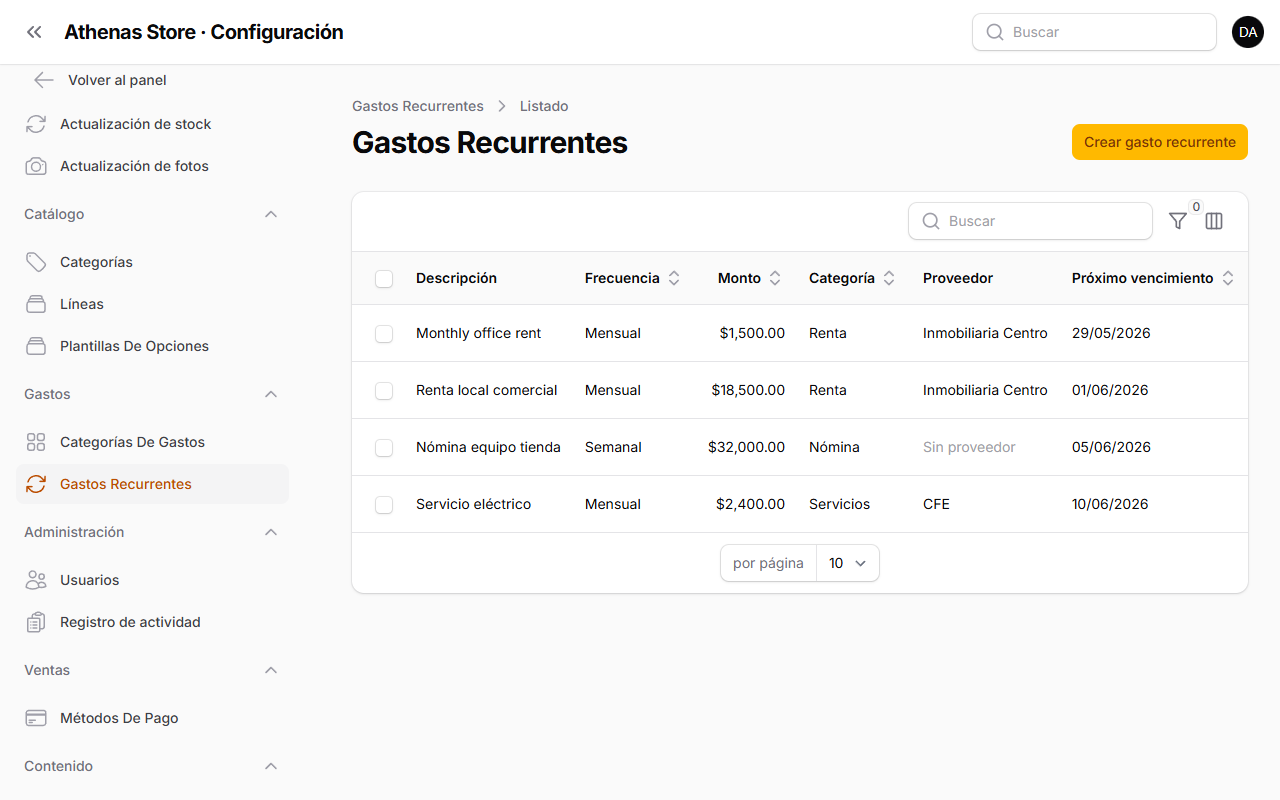
Task: Check the Renta local comercial row
Action: tap(384, 391)
